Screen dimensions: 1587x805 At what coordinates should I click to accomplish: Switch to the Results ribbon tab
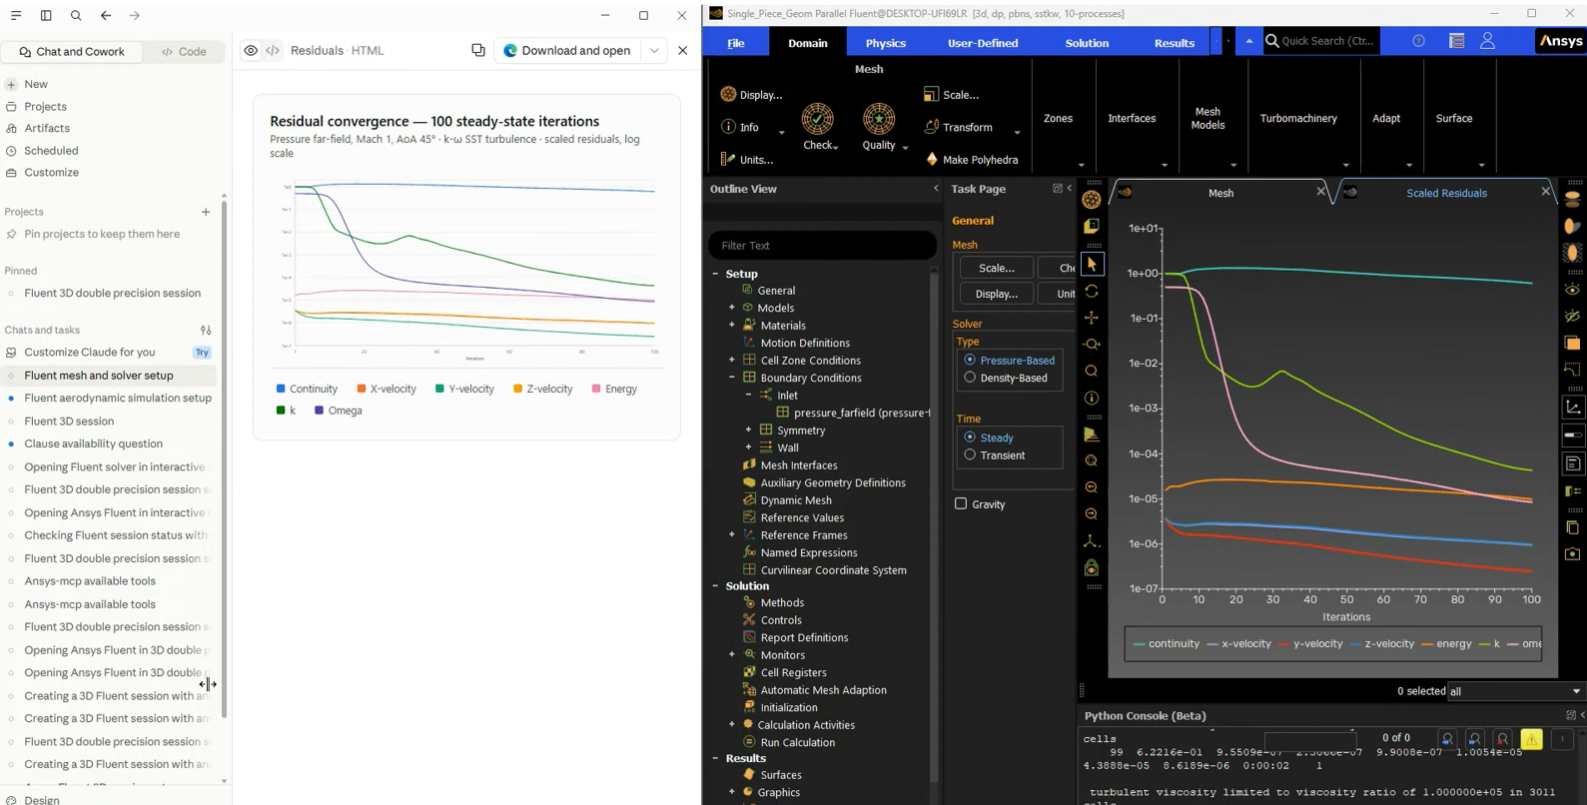point(1174,42)
